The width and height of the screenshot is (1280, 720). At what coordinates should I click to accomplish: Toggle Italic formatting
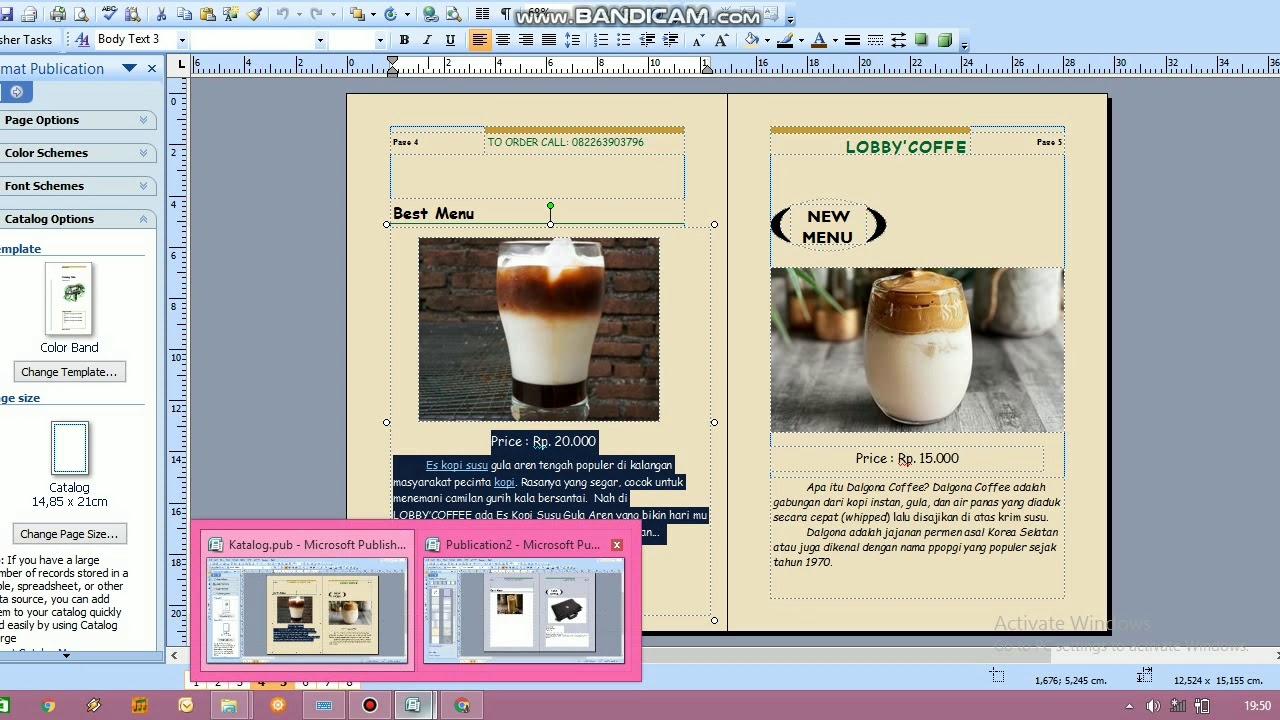(x=427, y=40)
